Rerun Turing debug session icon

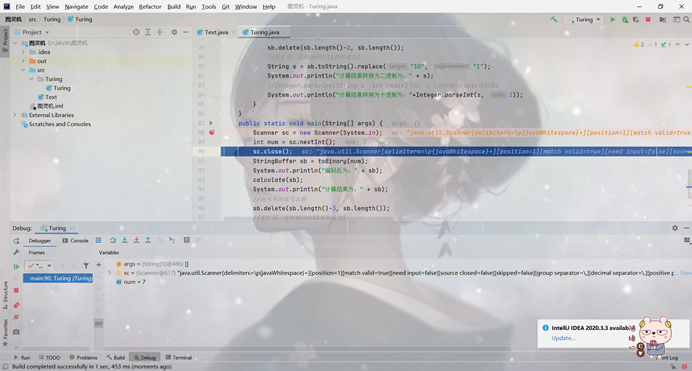tap(16, 241)
